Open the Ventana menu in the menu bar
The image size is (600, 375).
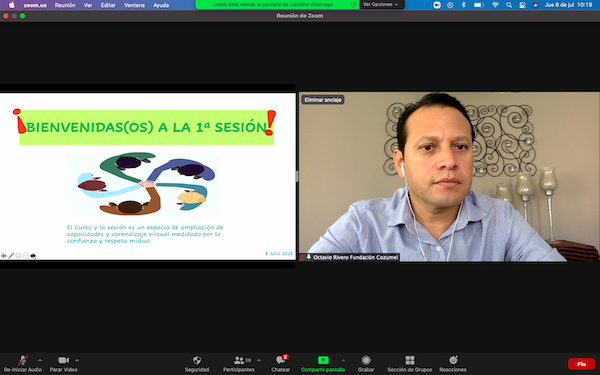click(x=134, y=5)
